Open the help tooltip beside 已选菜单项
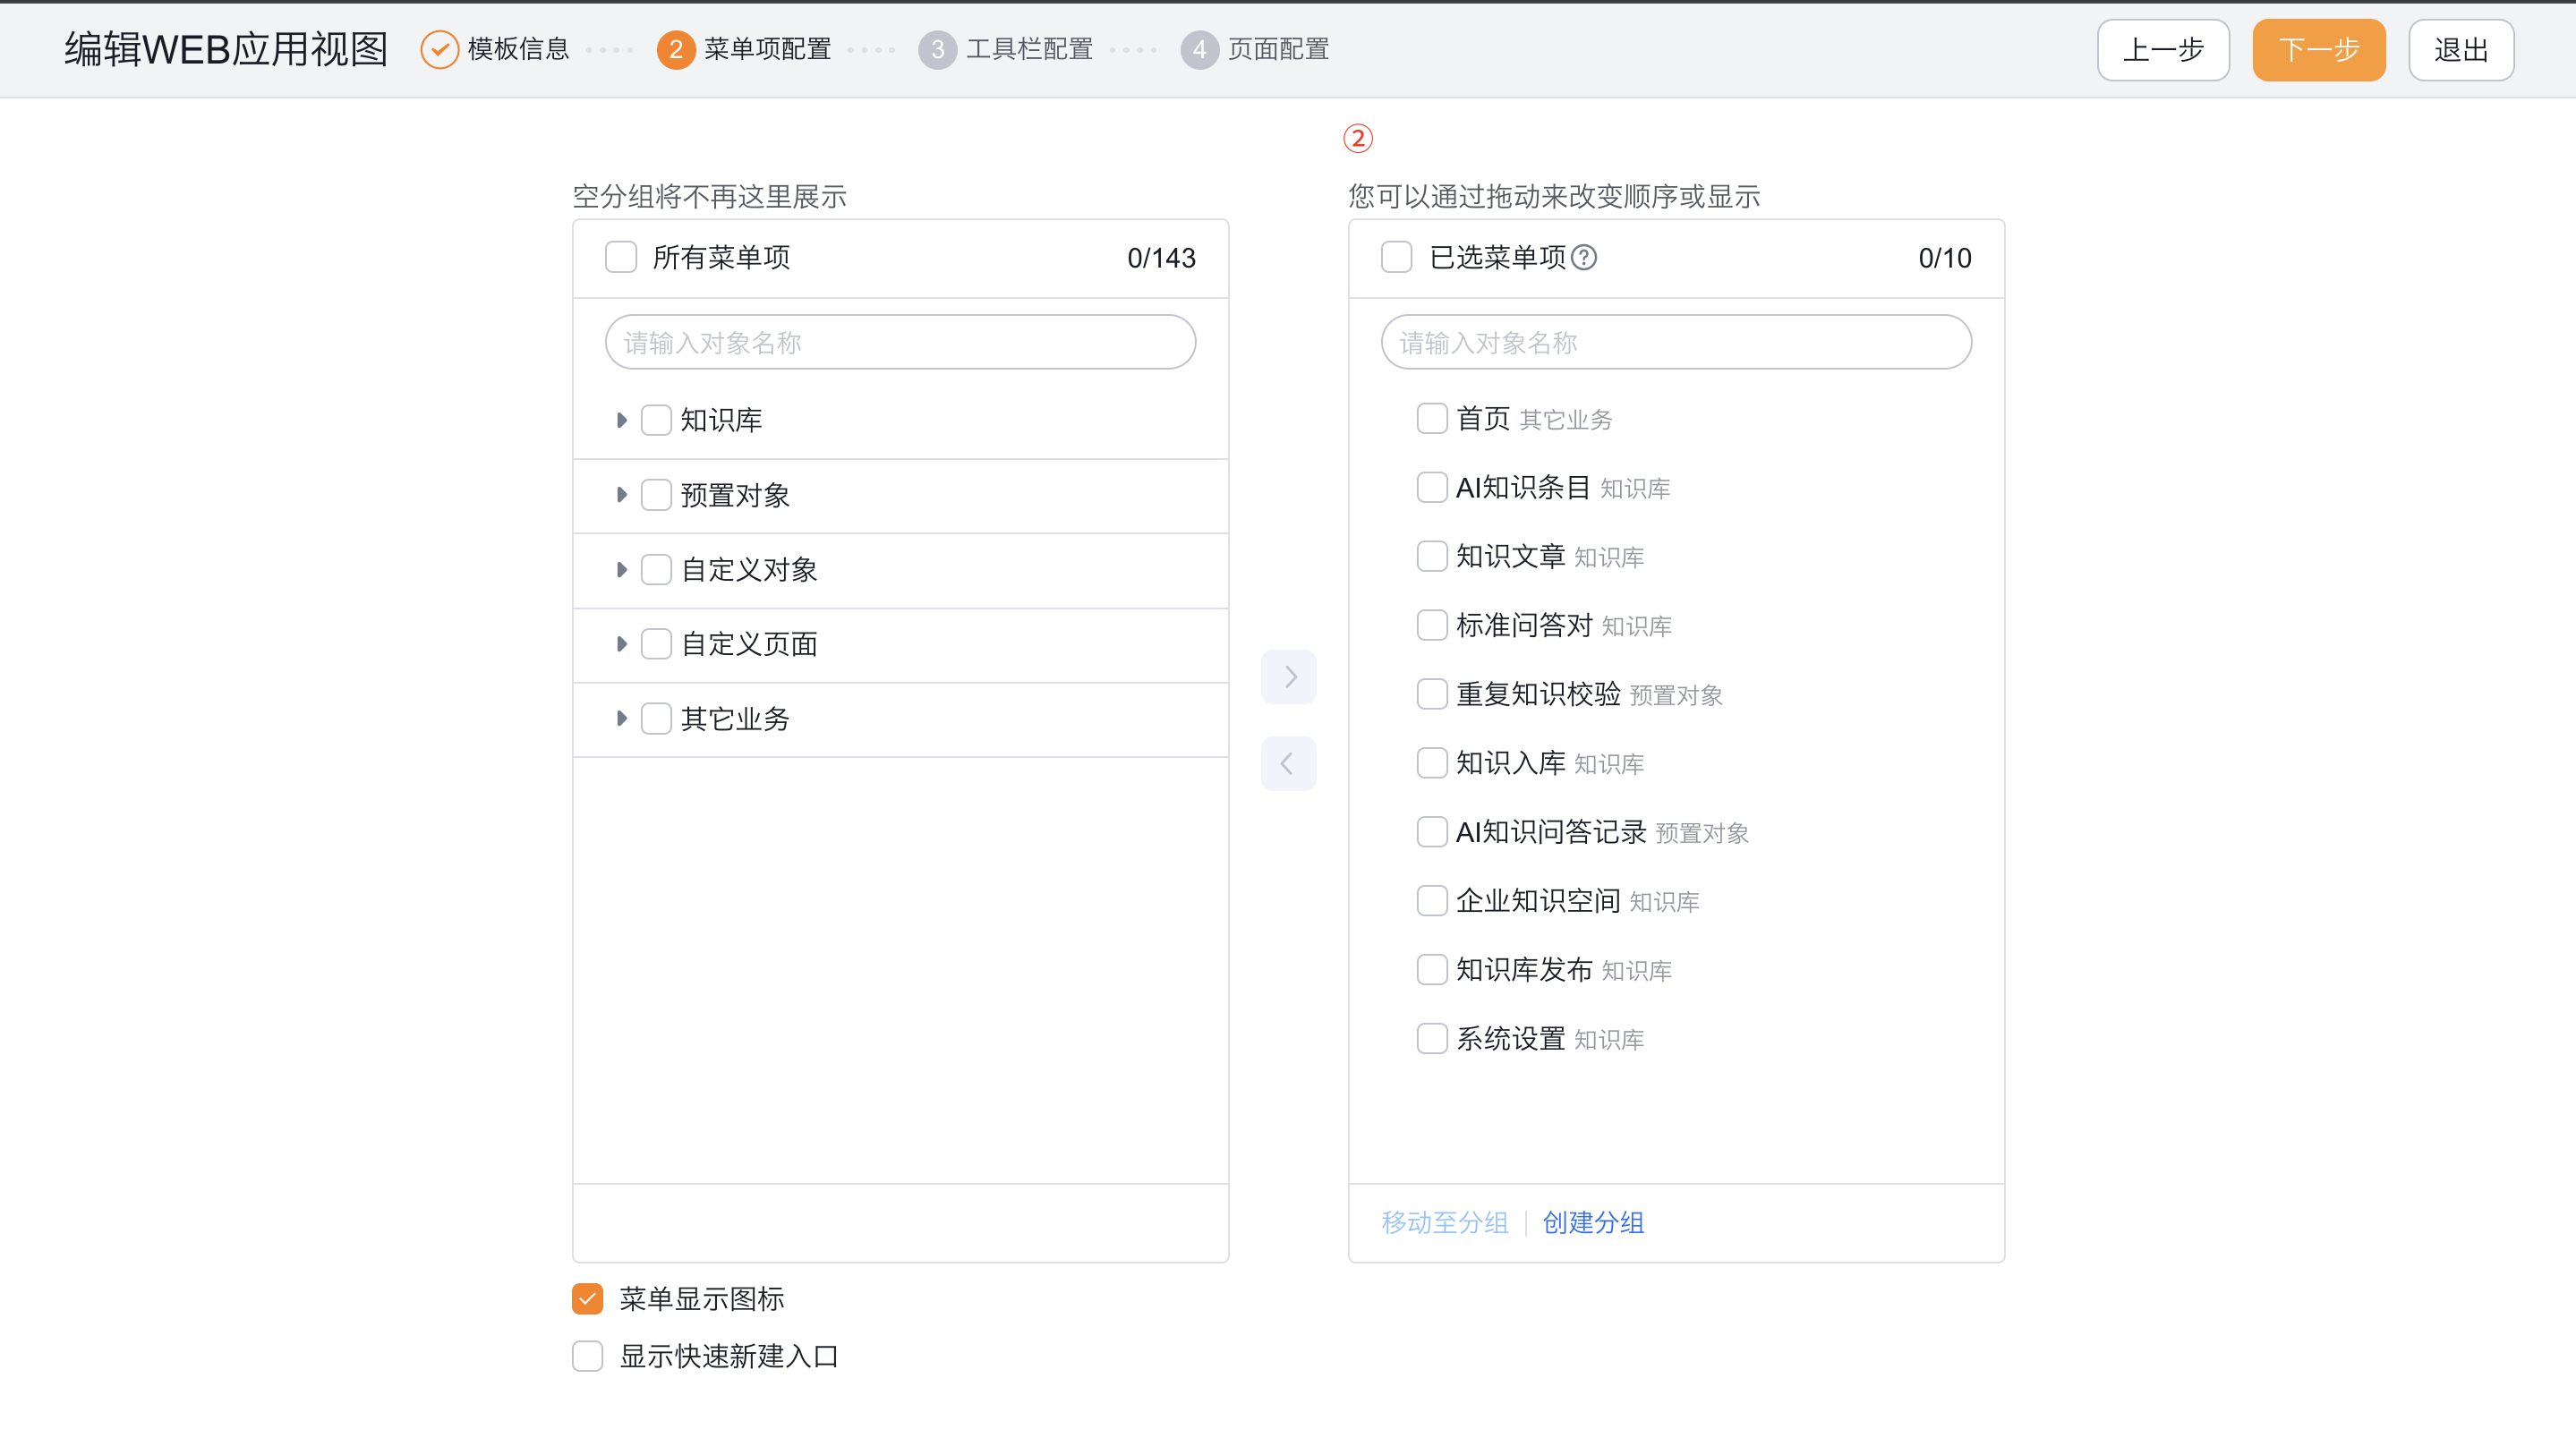The image size is (2576, 1455). tap(1583, 257)
